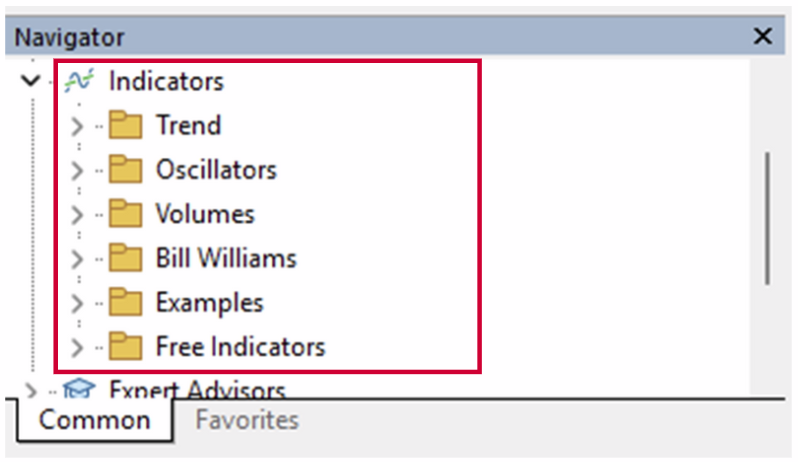Viewport: 798px width, 462px height.
Task: Close the Navigator panel
Action: pos(762,37)
